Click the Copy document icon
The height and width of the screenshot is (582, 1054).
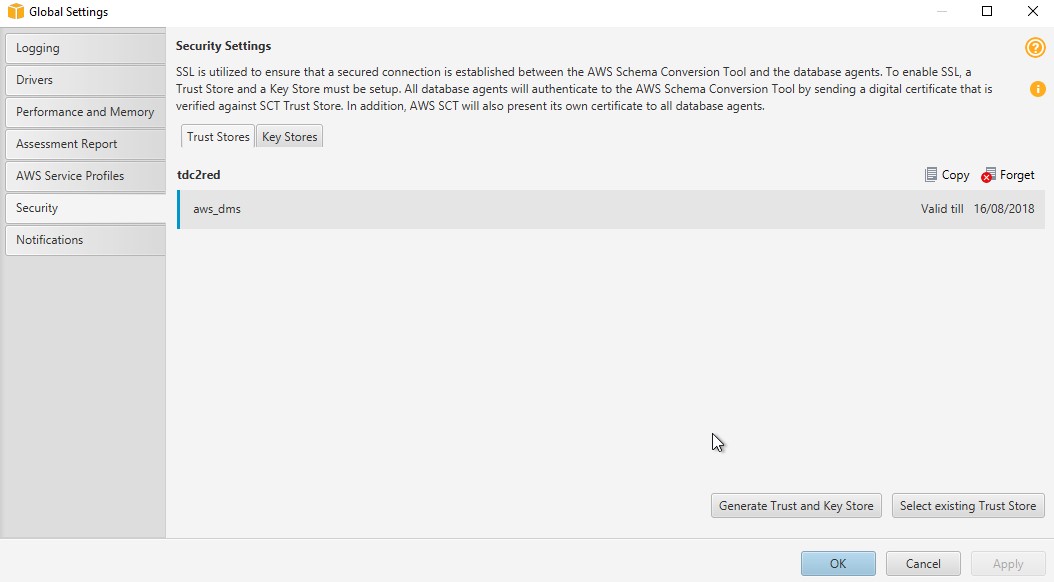[931, 175]
